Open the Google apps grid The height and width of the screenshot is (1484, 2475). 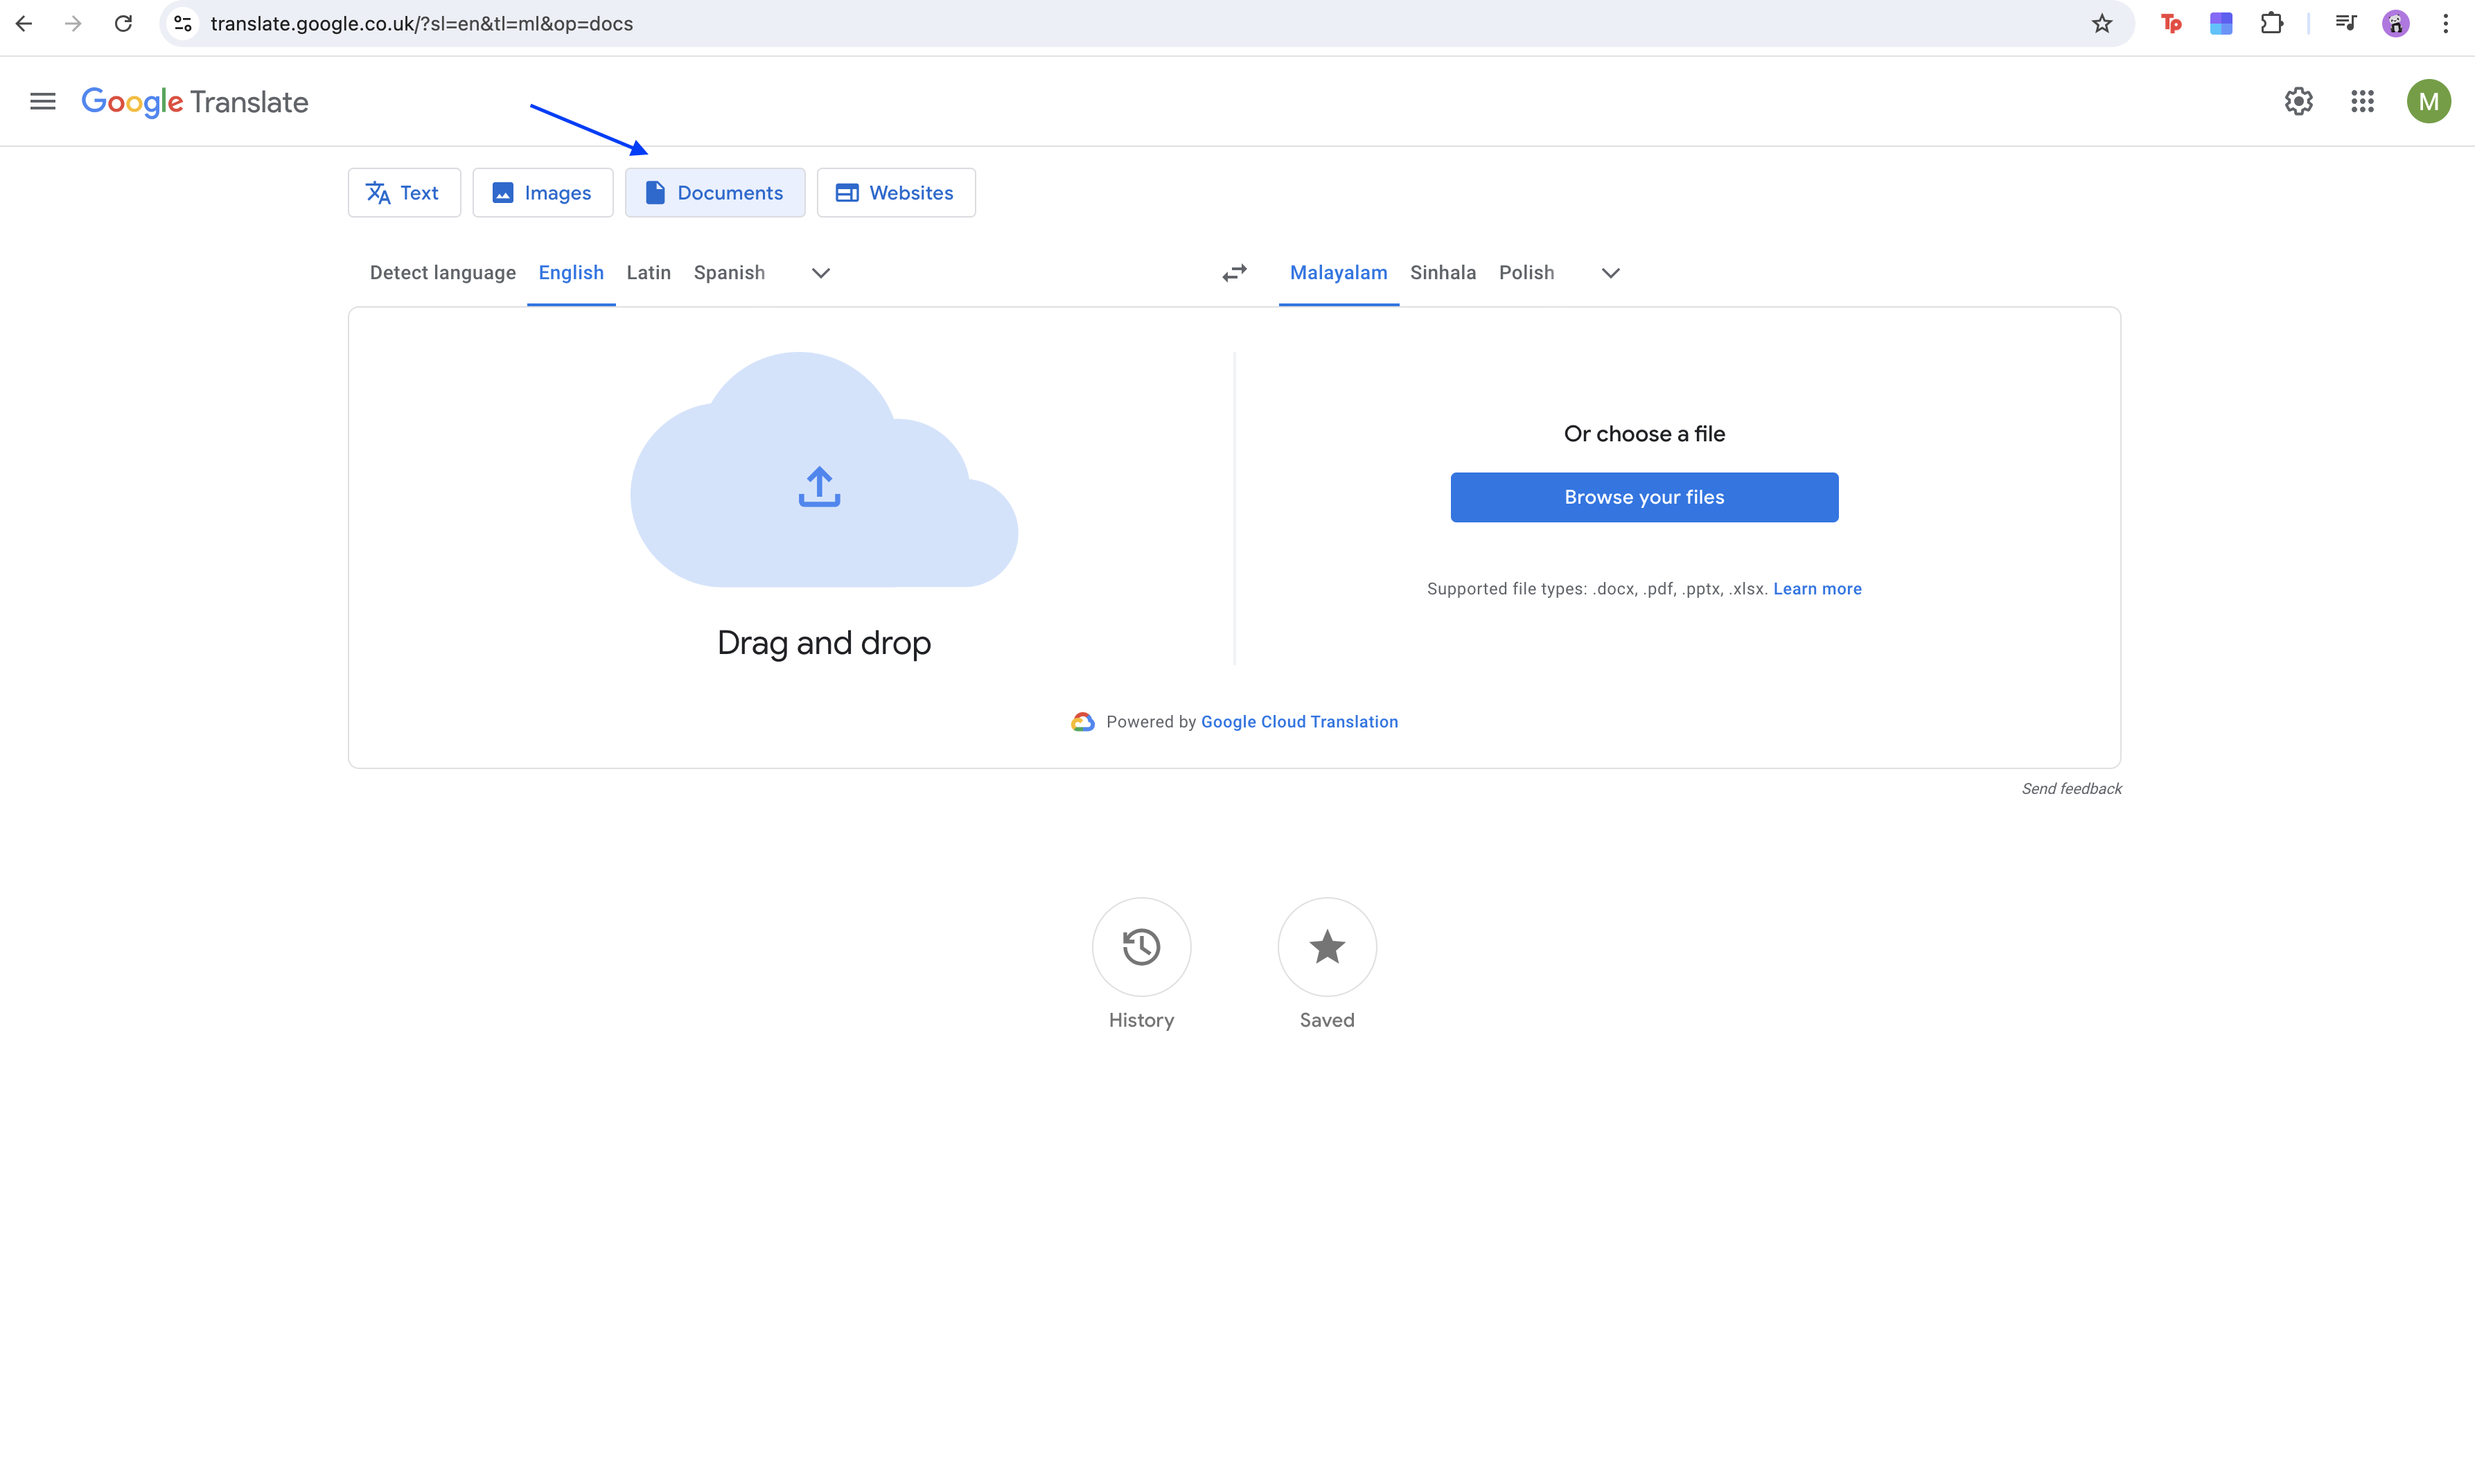[x=2362, y=101]
